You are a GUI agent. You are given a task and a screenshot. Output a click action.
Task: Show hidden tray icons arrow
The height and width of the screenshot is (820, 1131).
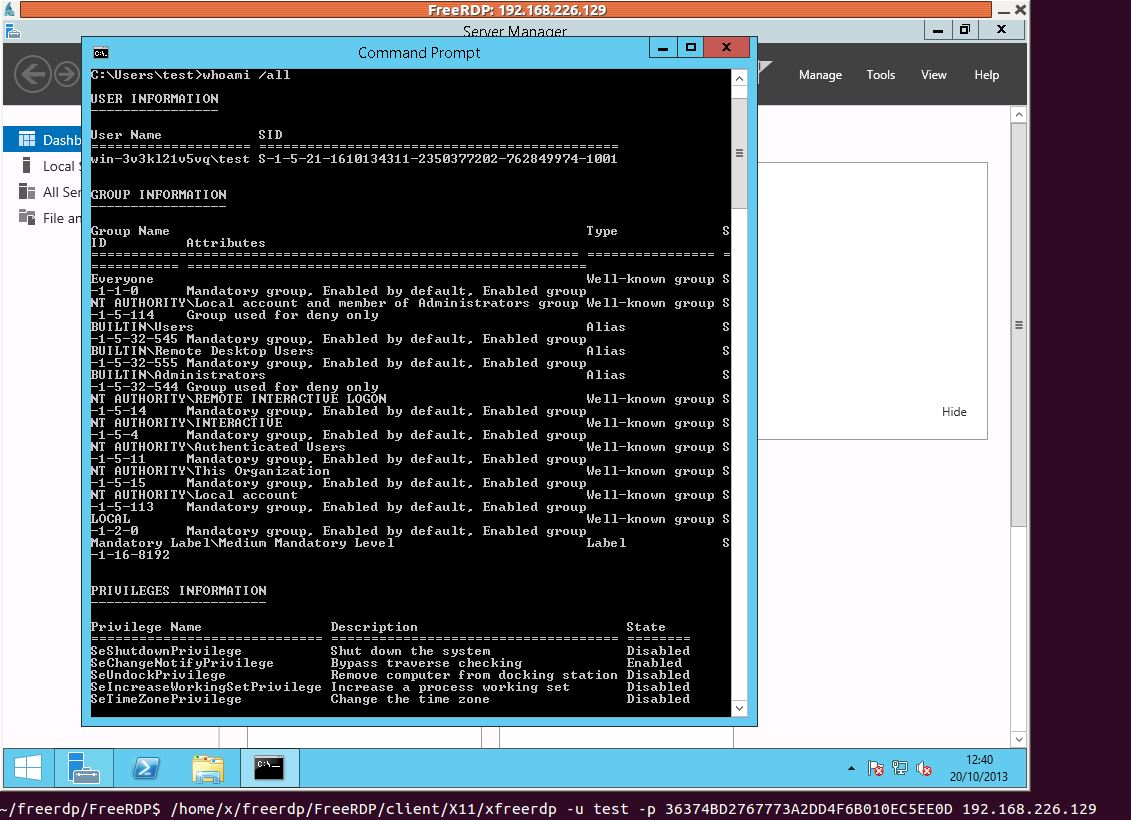852,768
